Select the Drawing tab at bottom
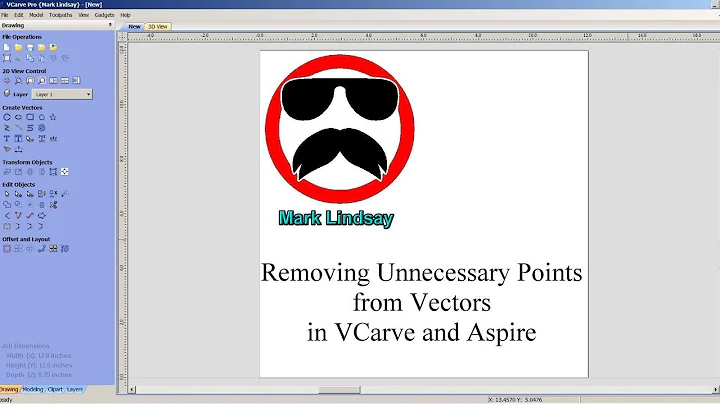The image size is (720, 404). click(9, 389)
